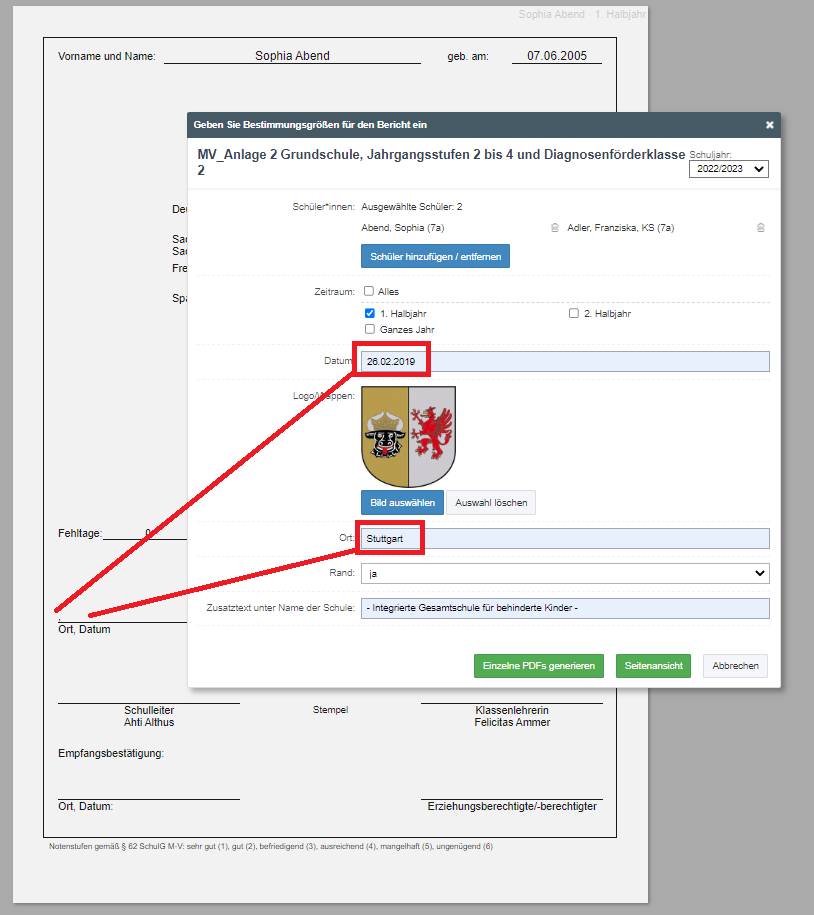Uncheck the 1. Halbjahr checkbox
814x915 pixels.
[369, 313]
